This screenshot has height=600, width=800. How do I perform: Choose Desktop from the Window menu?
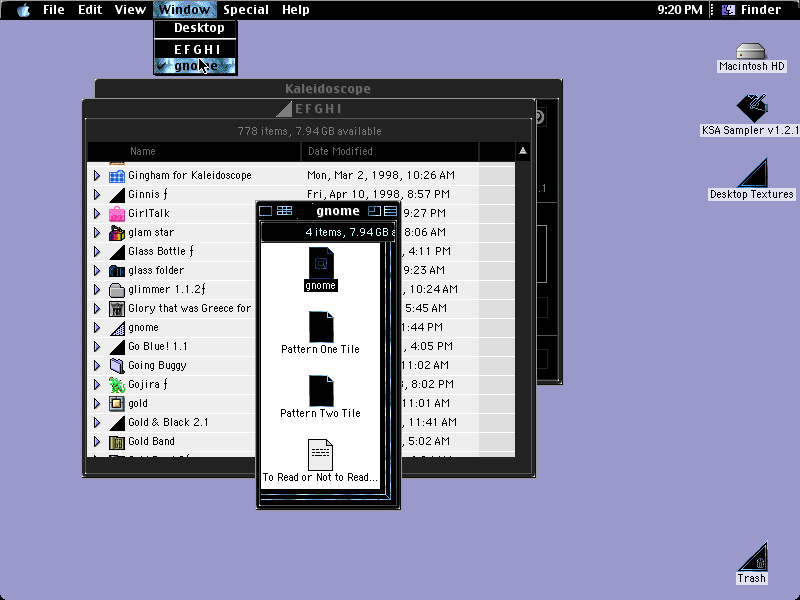[x=196, y=28]
